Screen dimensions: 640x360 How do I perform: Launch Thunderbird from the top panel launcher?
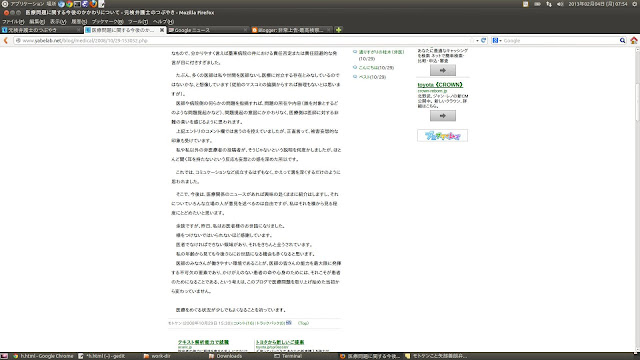pos(62,4)
